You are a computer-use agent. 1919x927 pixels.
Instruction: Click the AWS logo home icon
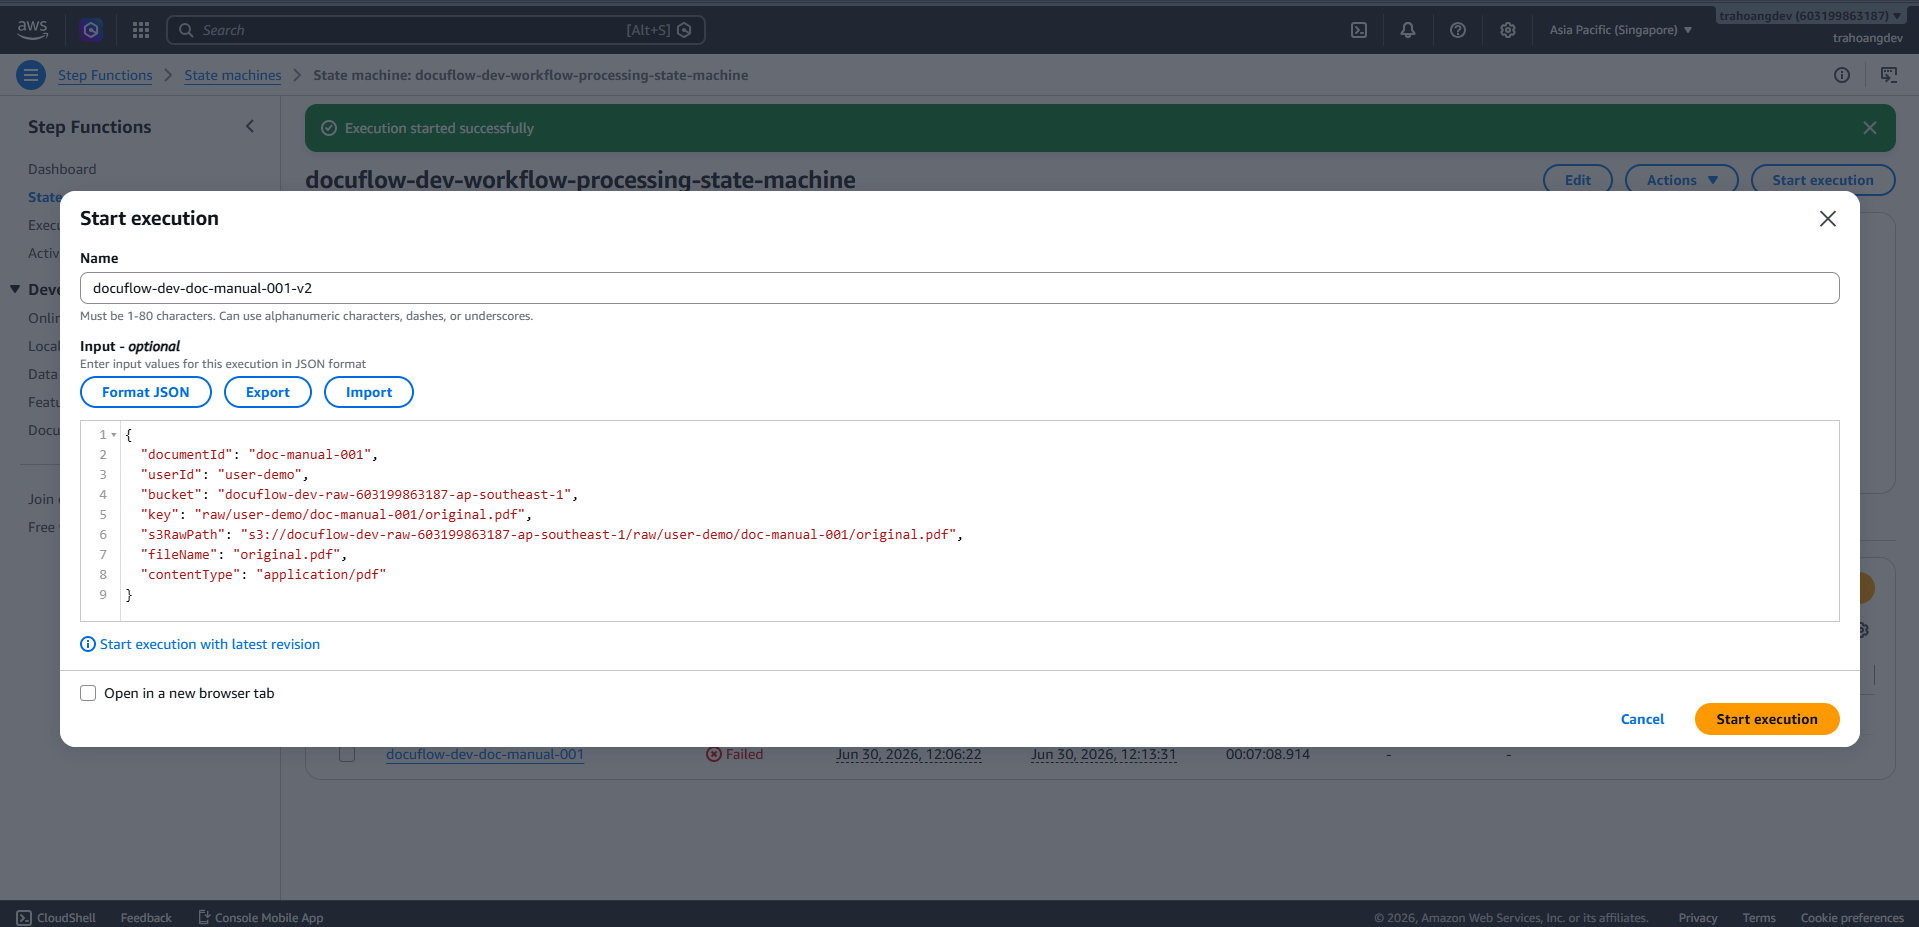pos(32,30)
